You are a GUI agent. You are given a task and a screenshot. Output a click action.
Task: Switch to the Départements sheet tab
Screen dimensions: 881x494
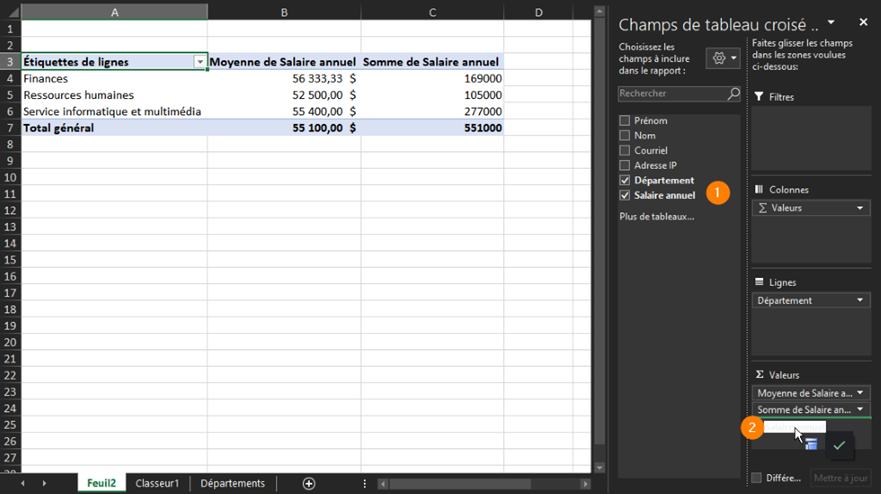coord(232,484)
